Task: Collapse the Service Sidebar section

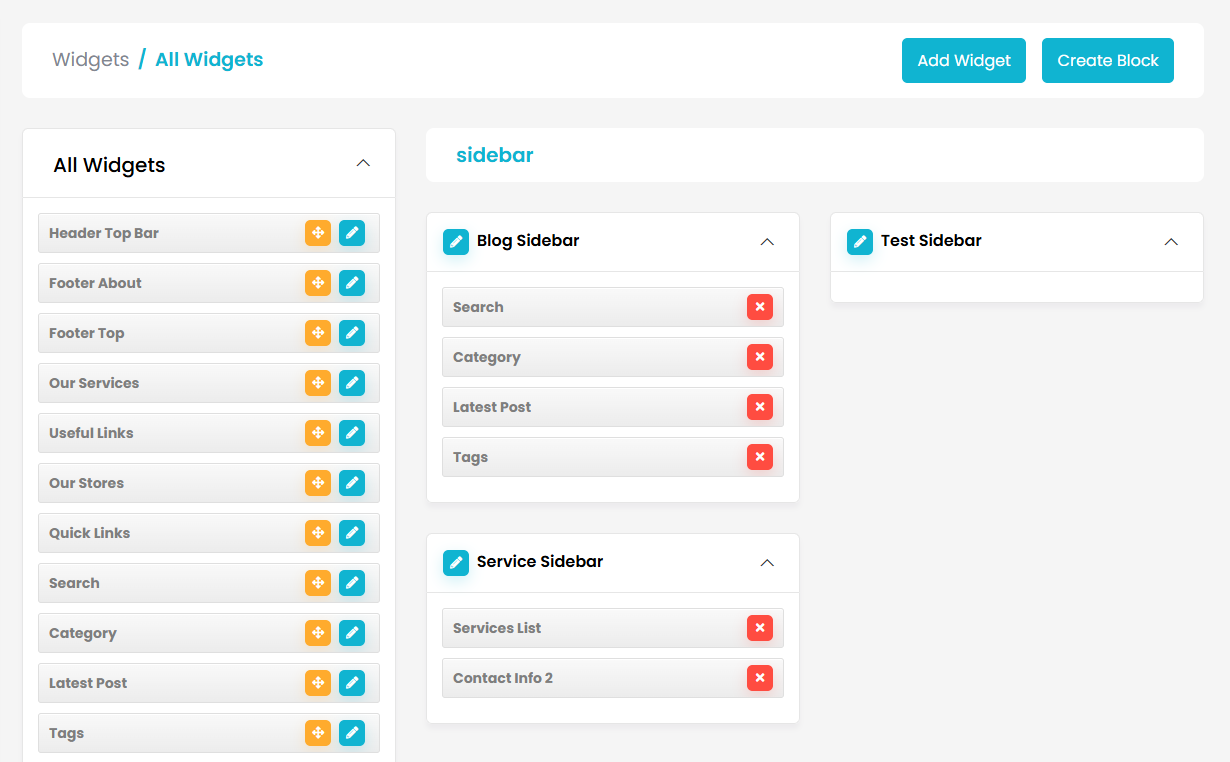Action: [x=767, y=562]
